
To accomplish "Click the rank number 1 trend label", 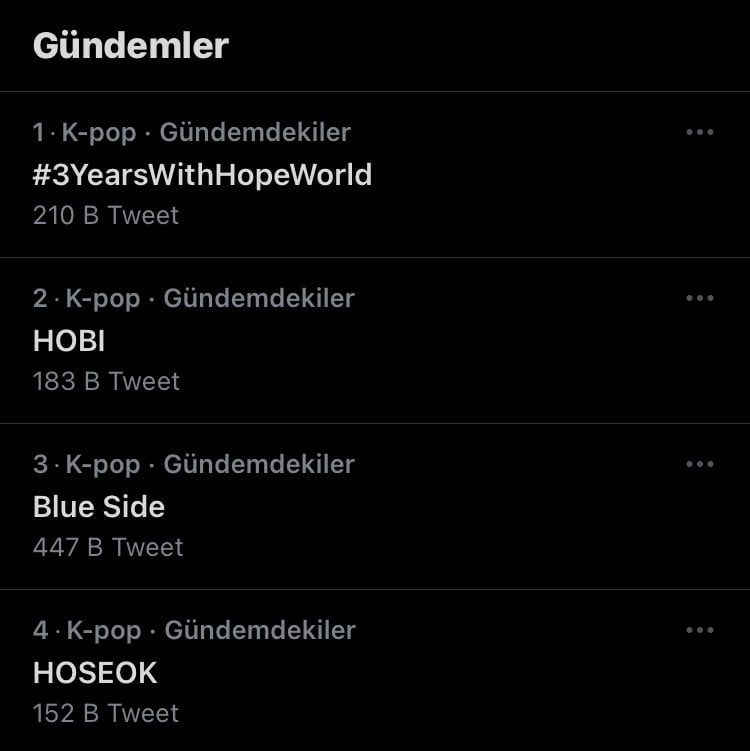I will coord(39,132).
